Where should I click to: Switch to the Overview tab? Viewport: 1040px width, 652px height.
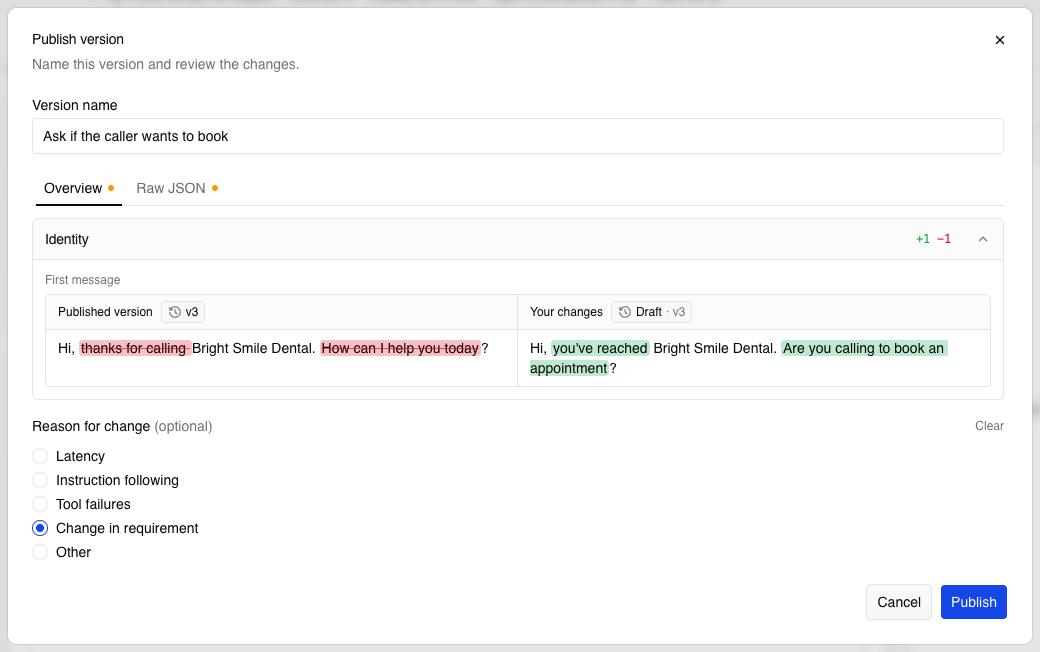(78, 188)
